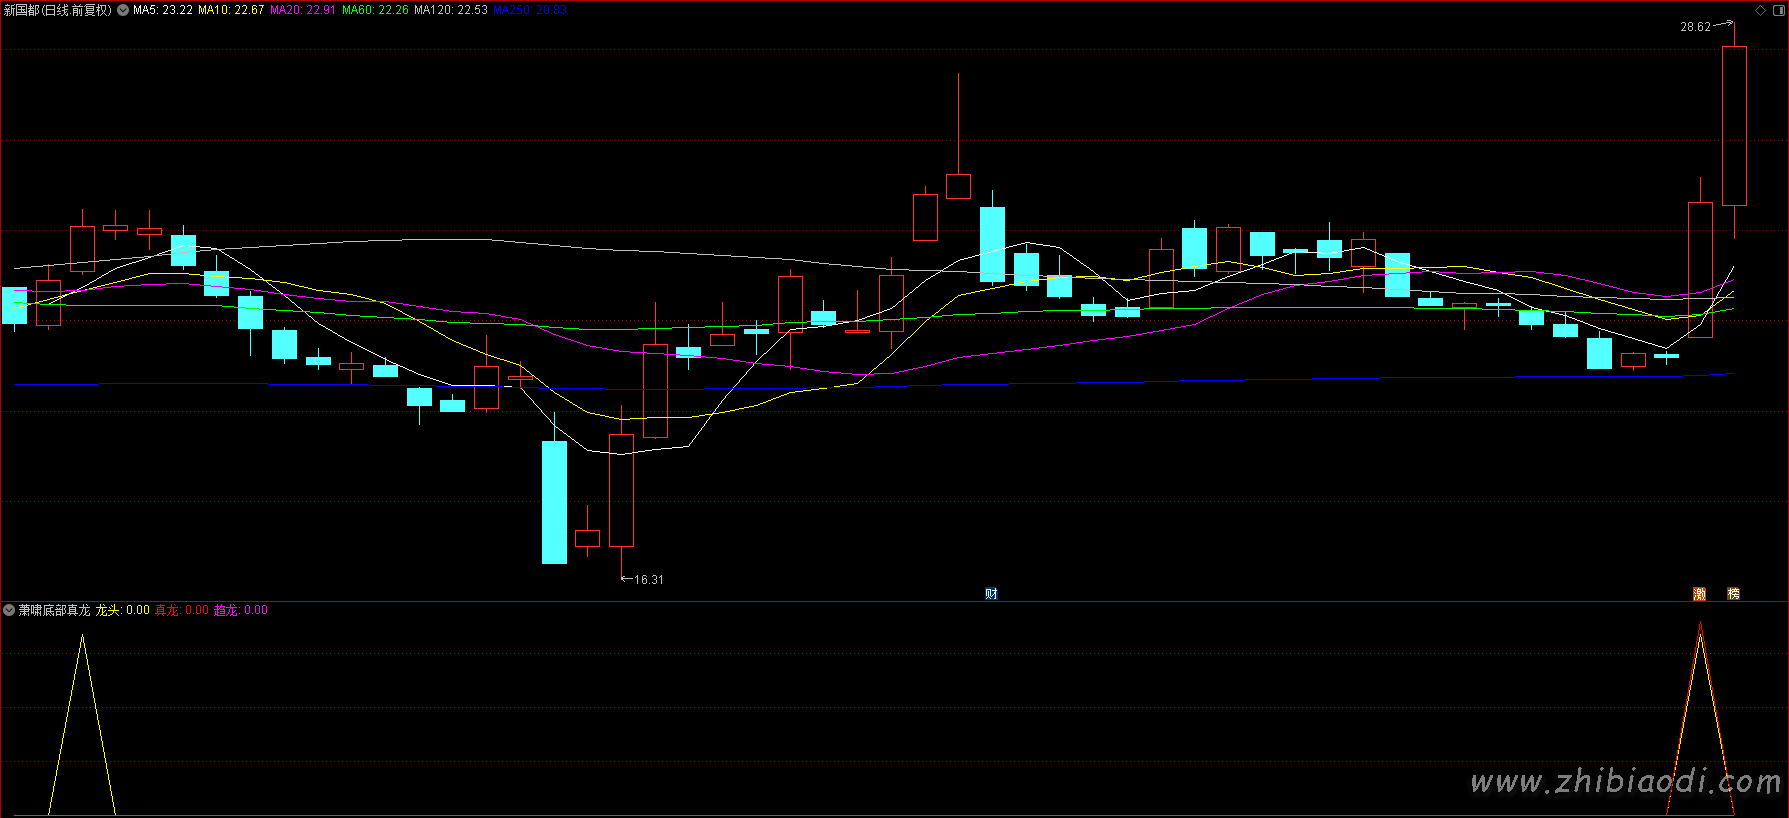1789x818 pixels.
Task: Click the MA120: 22.53 label
Action: coord(451,10)
